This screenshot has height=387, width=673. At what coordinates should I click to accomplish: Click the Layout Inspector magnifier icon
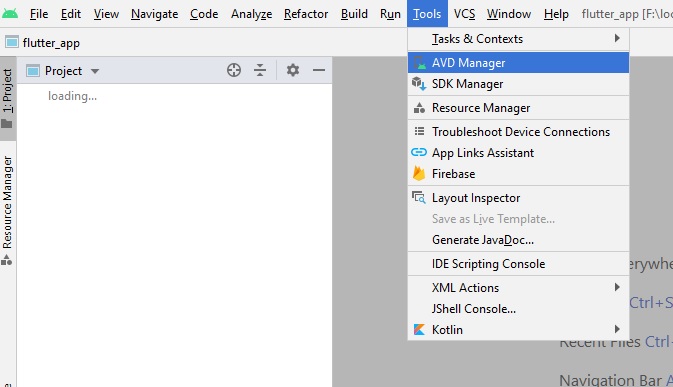tap(419, 197)
